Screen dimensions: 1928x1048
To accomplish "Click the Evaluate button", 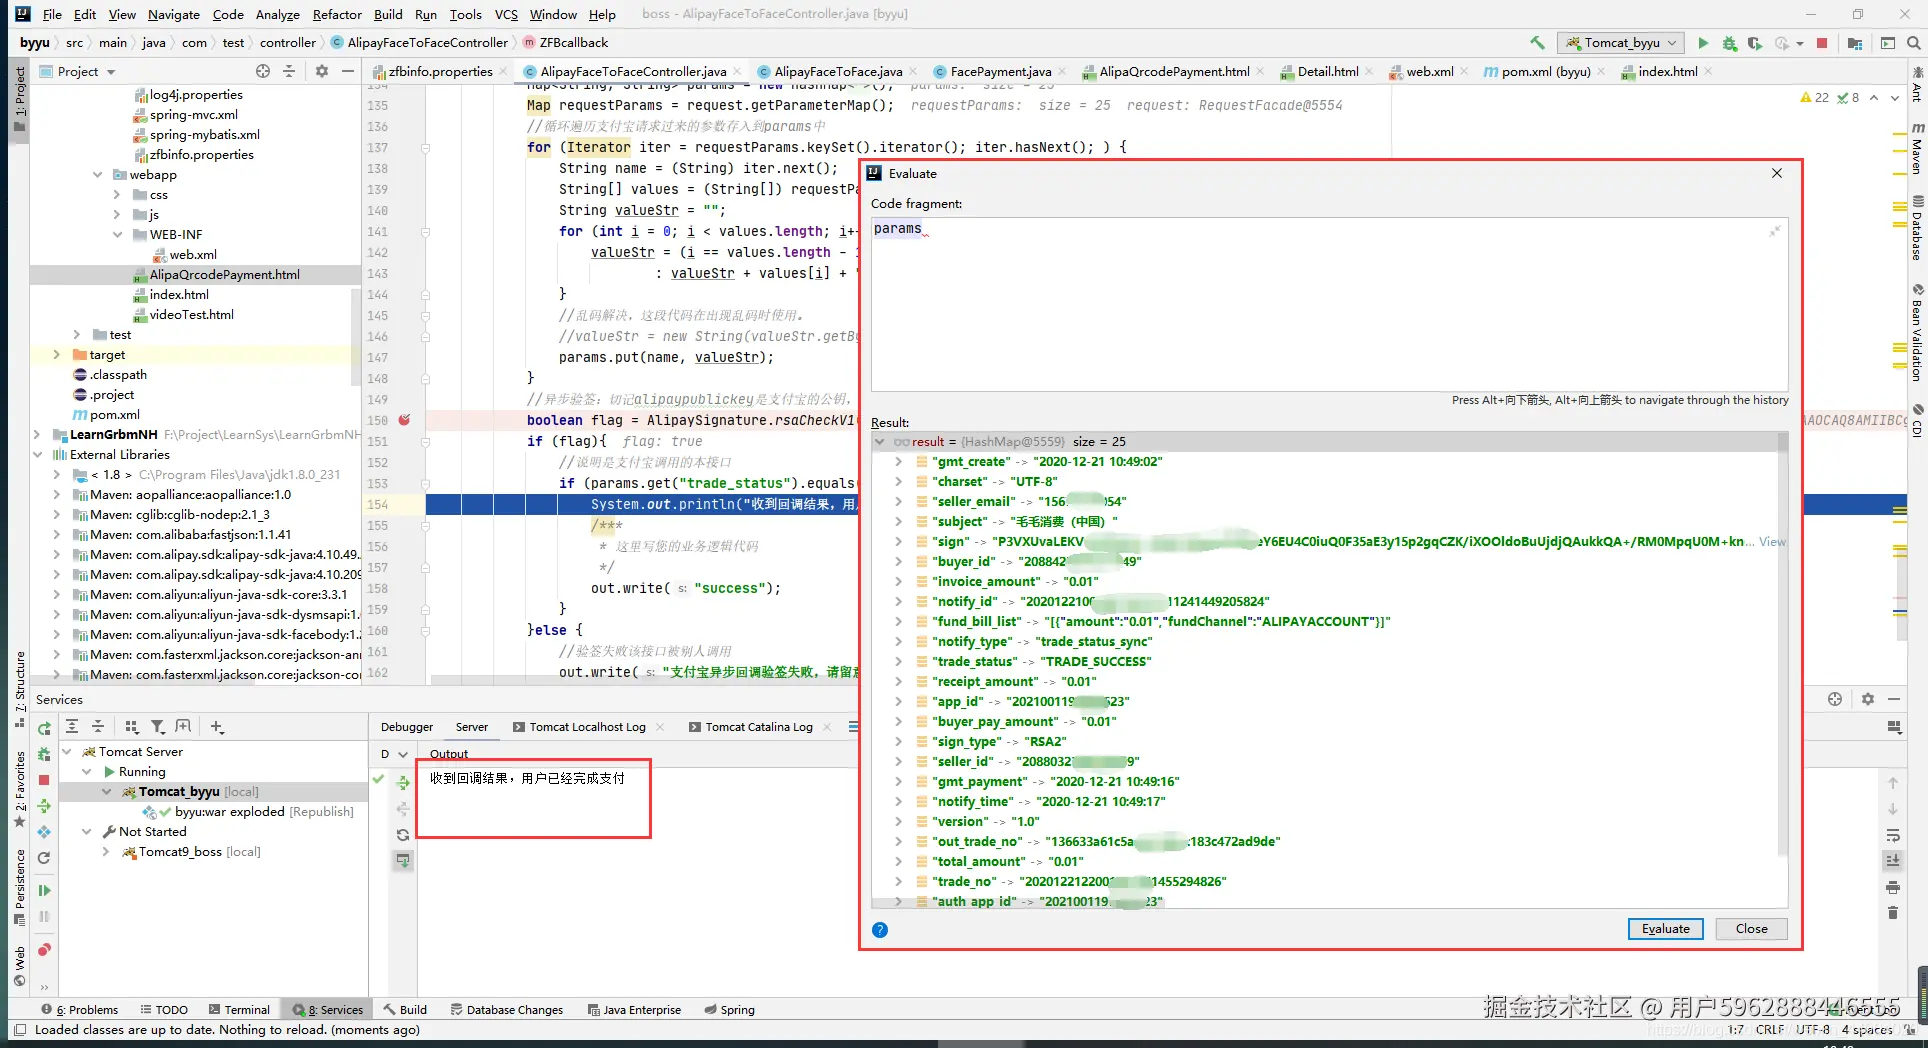I will [1665, 929].
